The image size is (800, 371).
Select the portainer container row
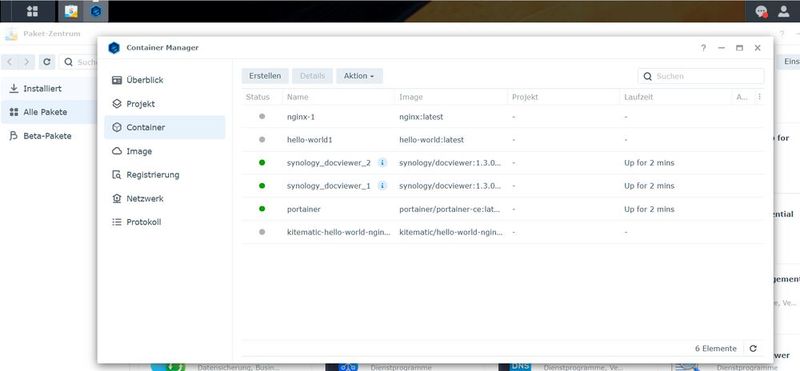[503, 209]
